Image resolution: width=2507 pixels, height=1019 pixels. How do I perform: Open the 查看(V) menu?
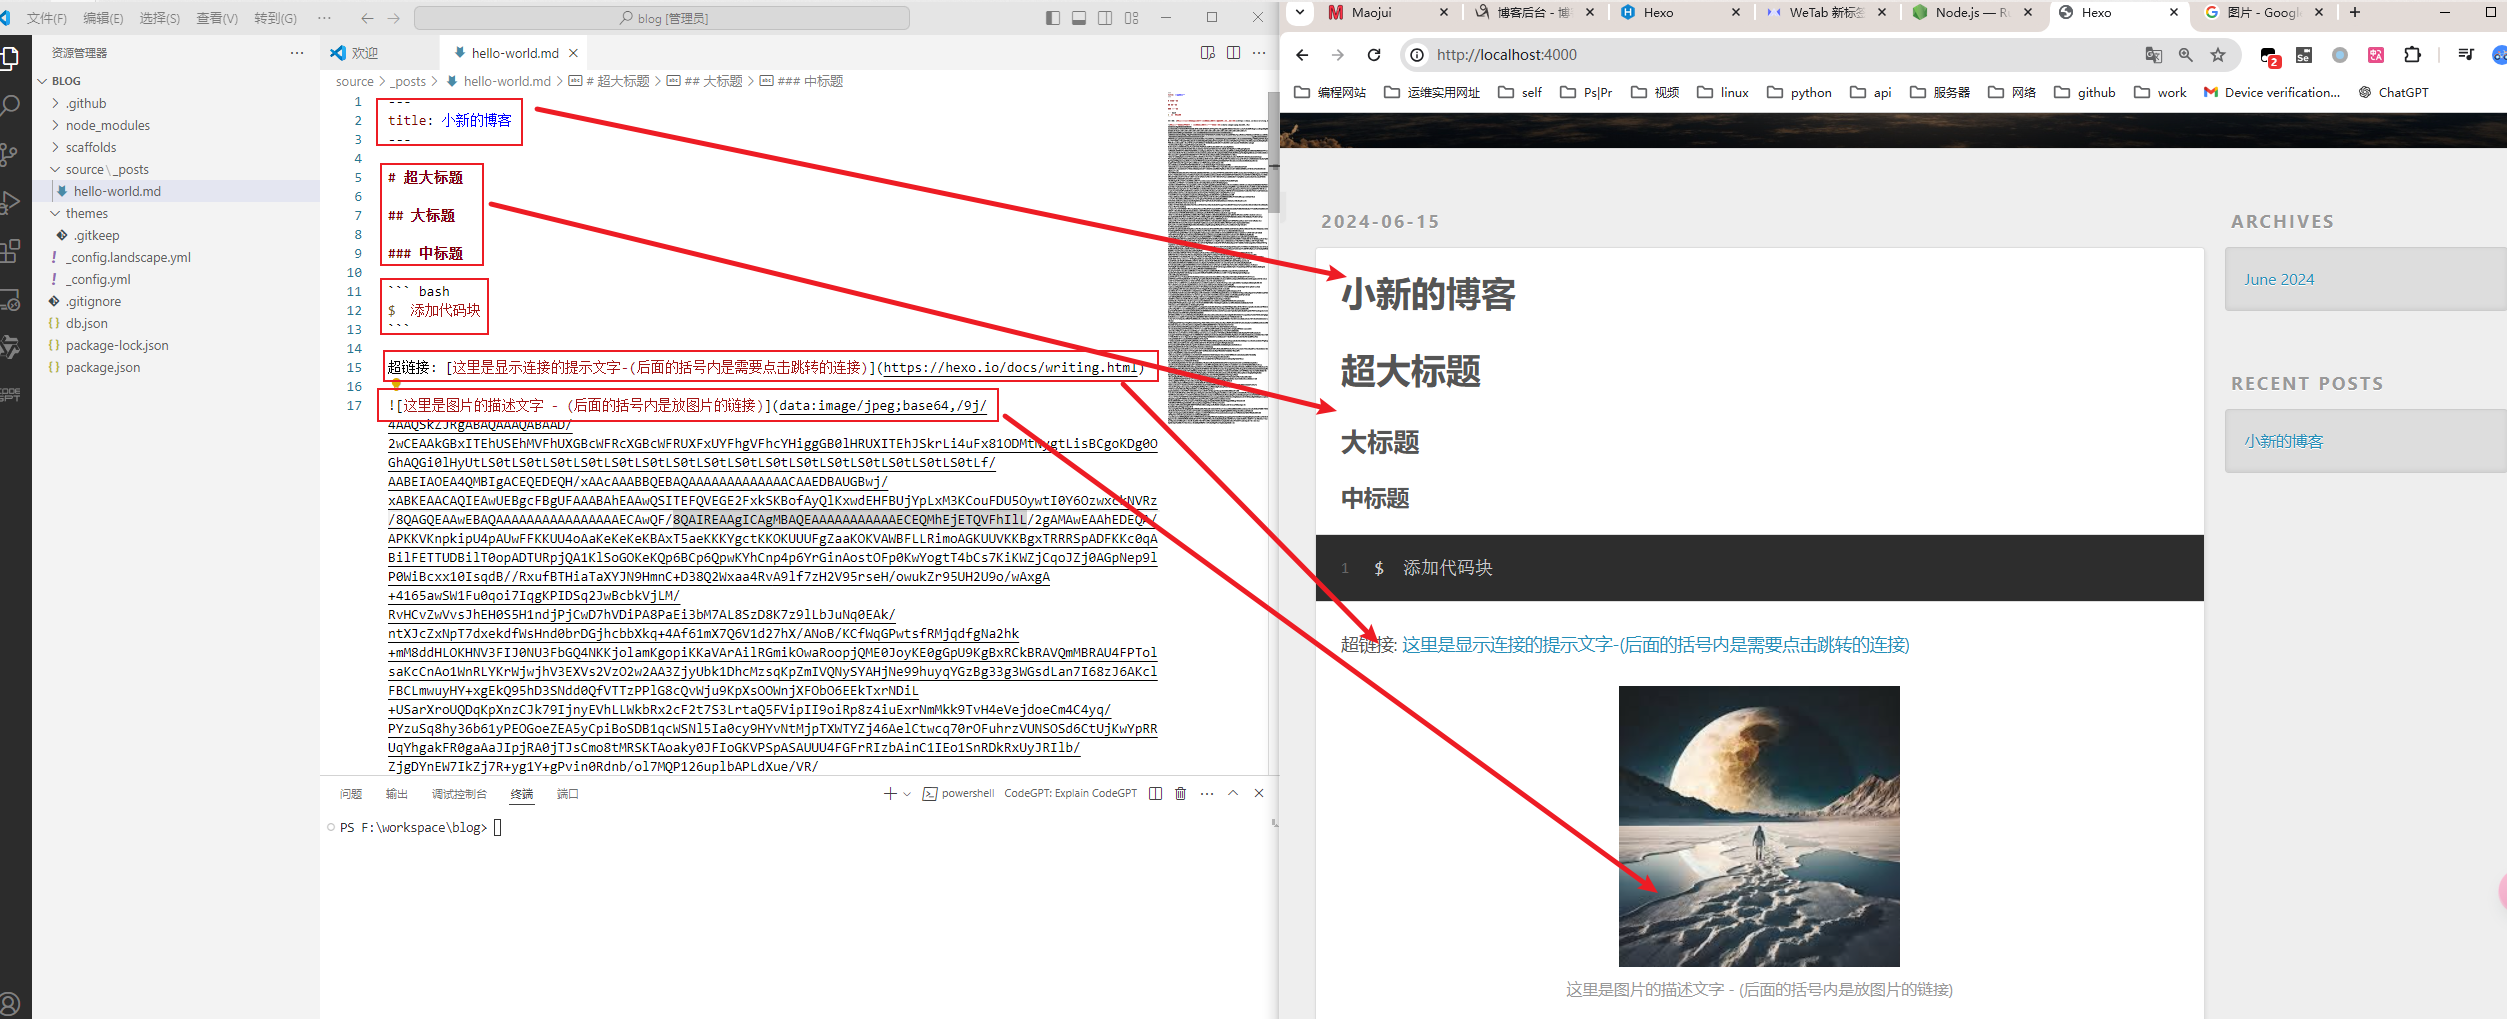(x=216, y=18)
